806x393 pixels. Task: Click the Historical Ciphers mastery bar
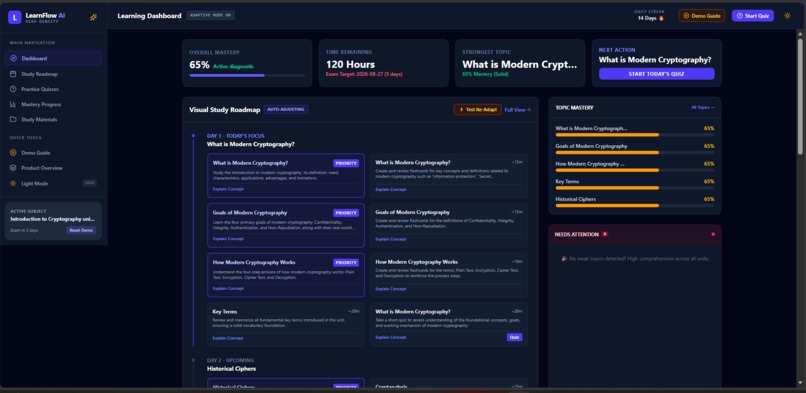pos(635,205)
